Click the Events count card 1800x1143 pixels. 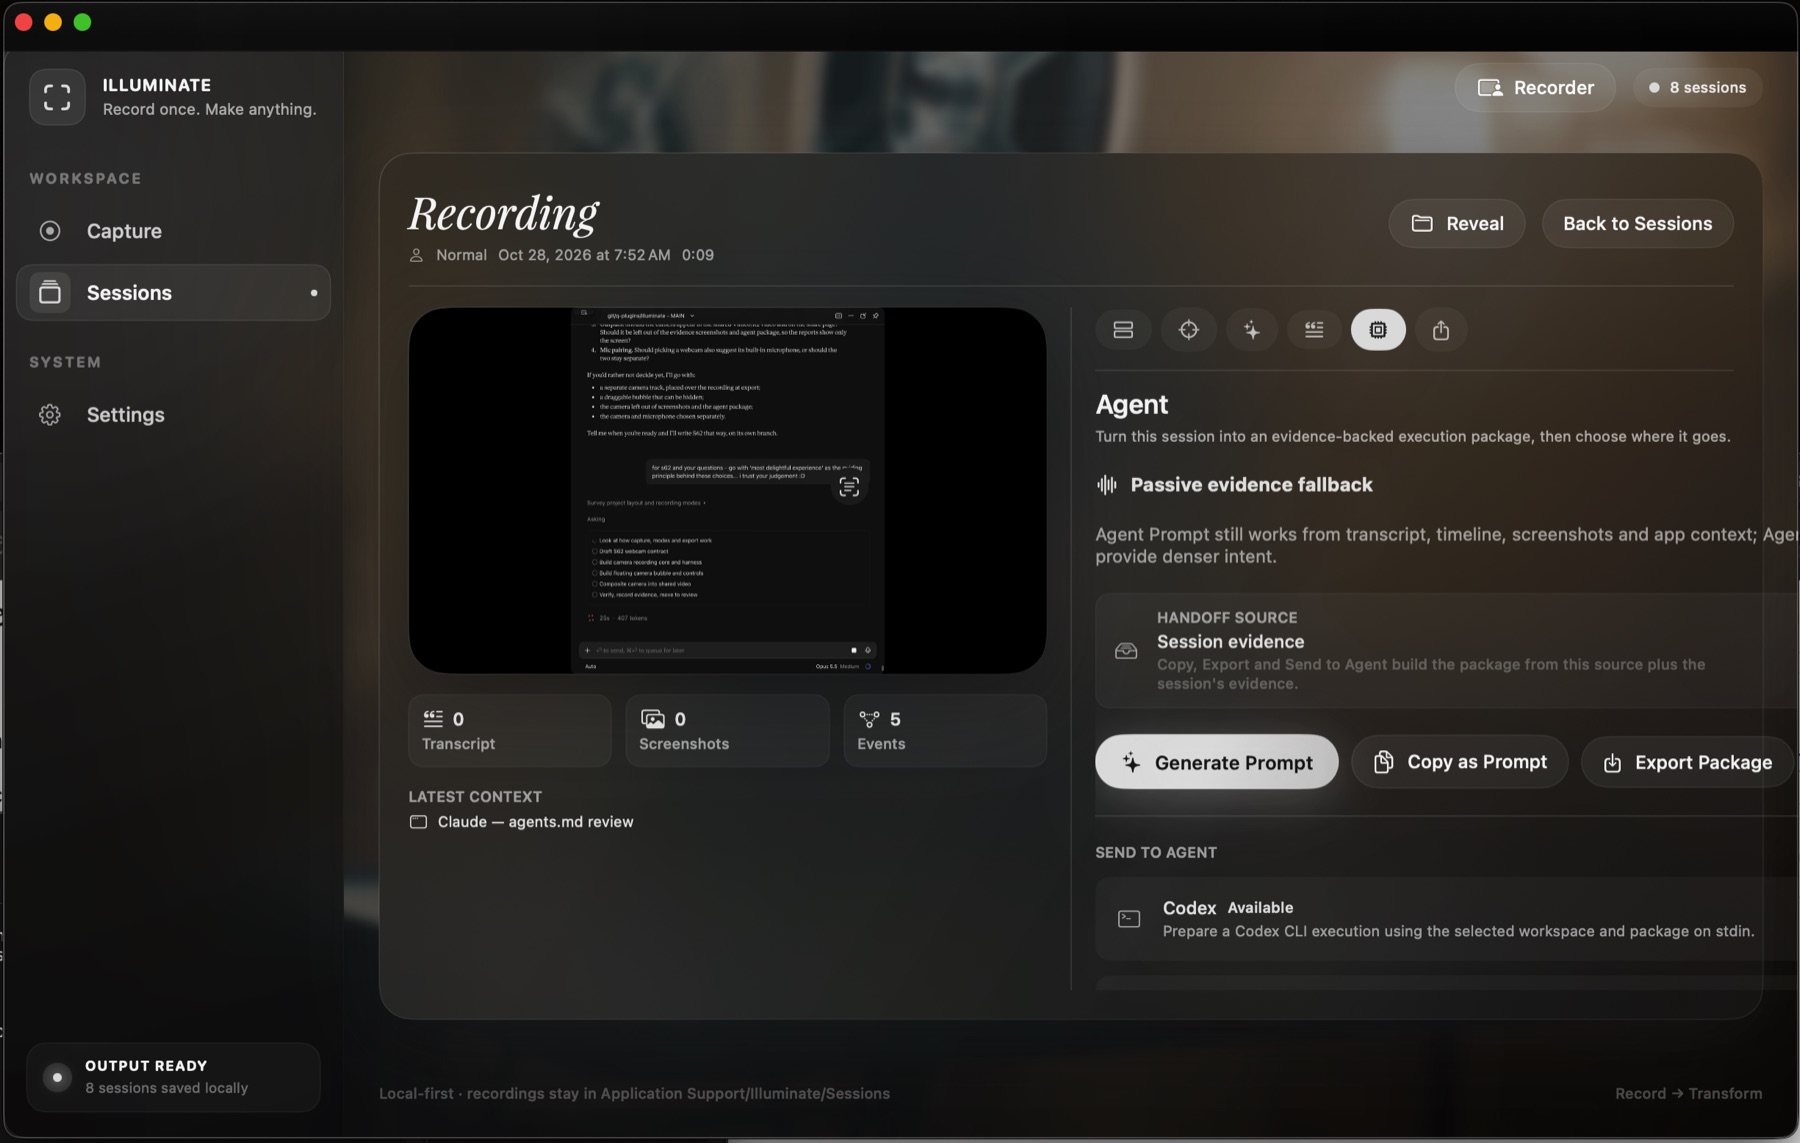[945, 731]
